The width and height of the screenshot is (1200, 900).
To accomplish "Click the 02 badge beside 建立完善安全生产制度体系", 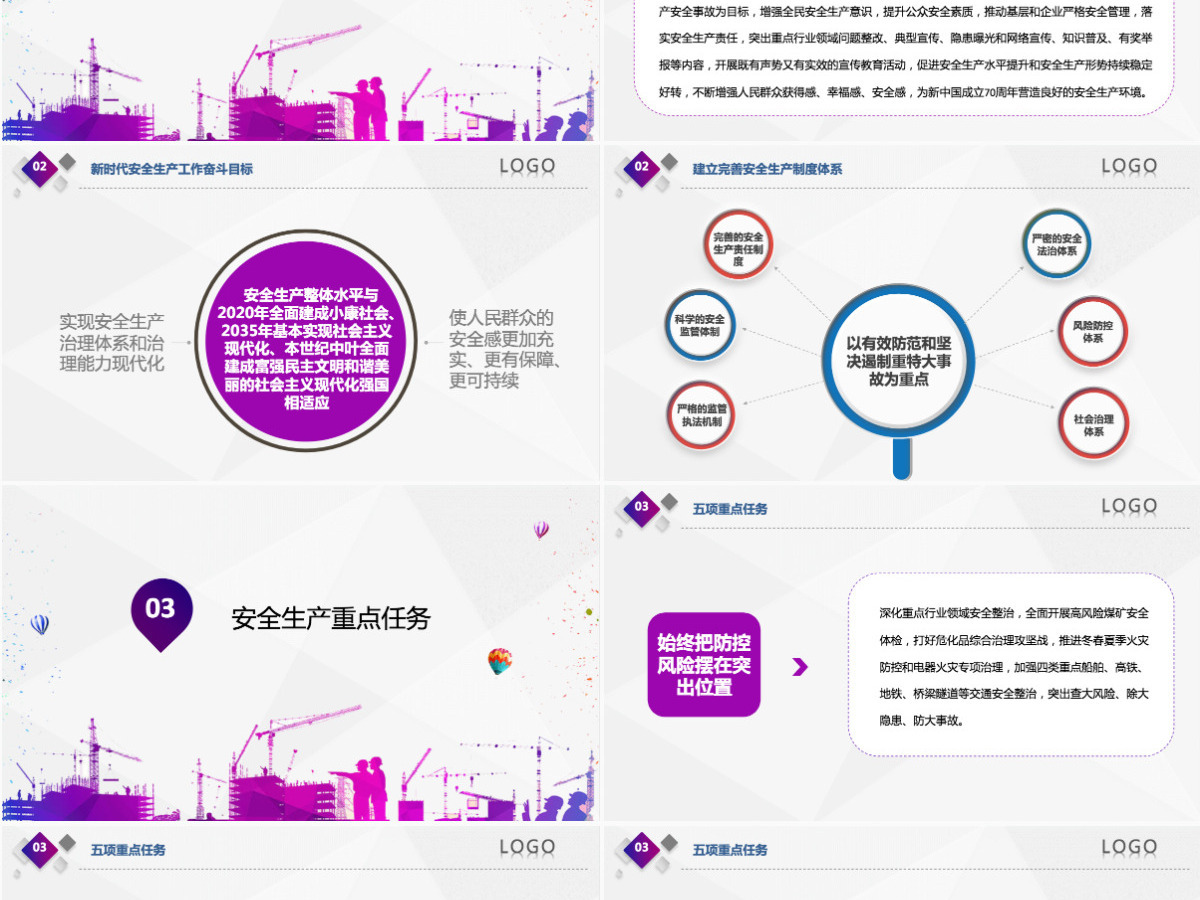I will coord(641,167).
